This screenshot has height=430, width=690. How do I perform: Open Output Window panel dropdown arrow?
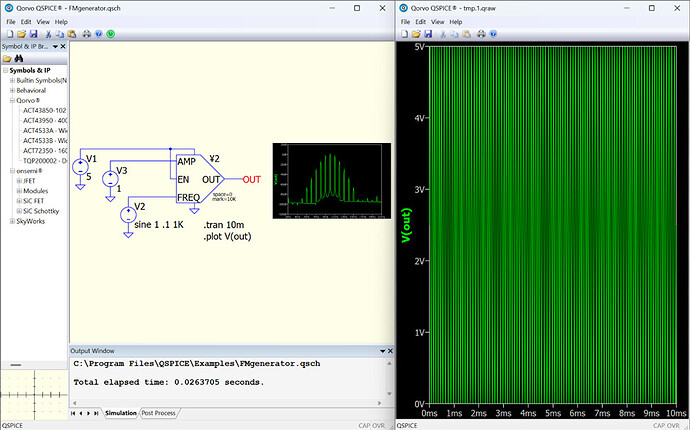(382, 351)
